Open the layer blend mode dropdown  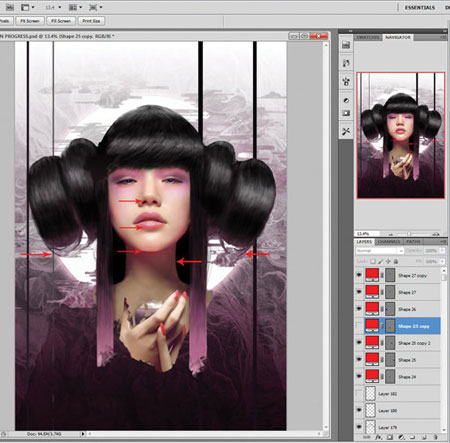pyautogui.click(x=379, y=250)
